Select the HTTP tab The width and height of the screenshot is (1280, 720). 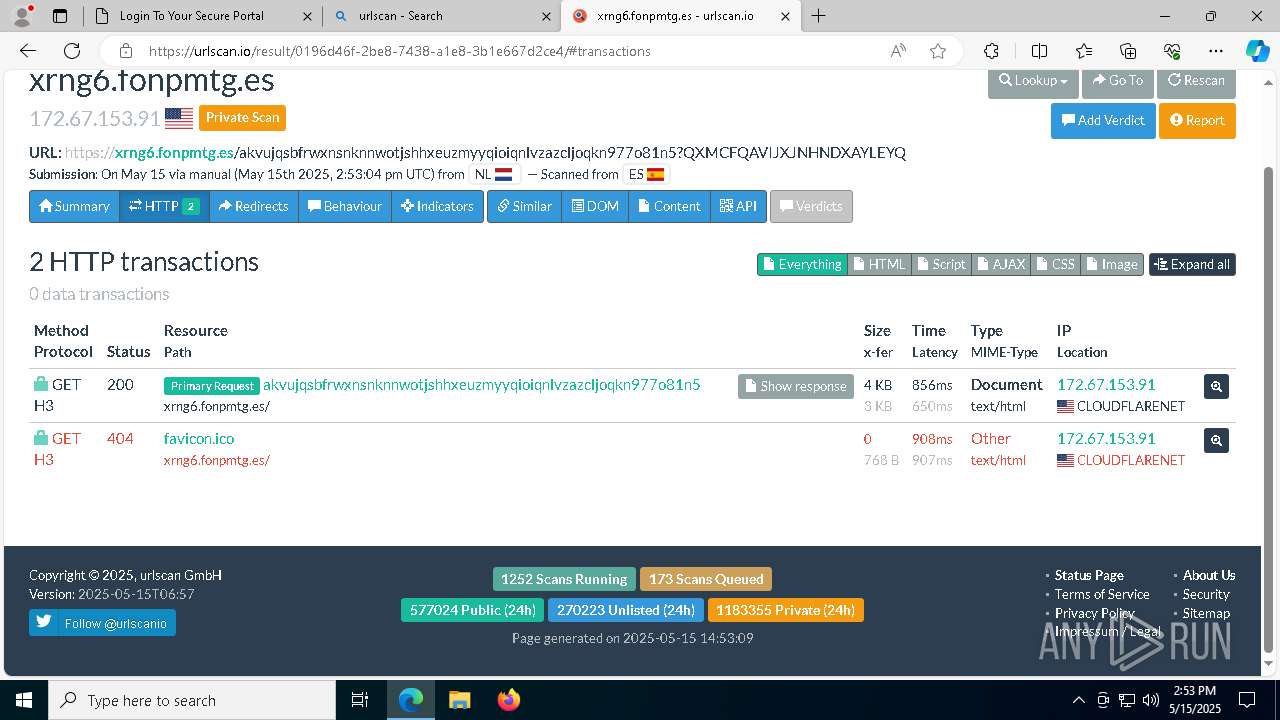tap(164, 206)
